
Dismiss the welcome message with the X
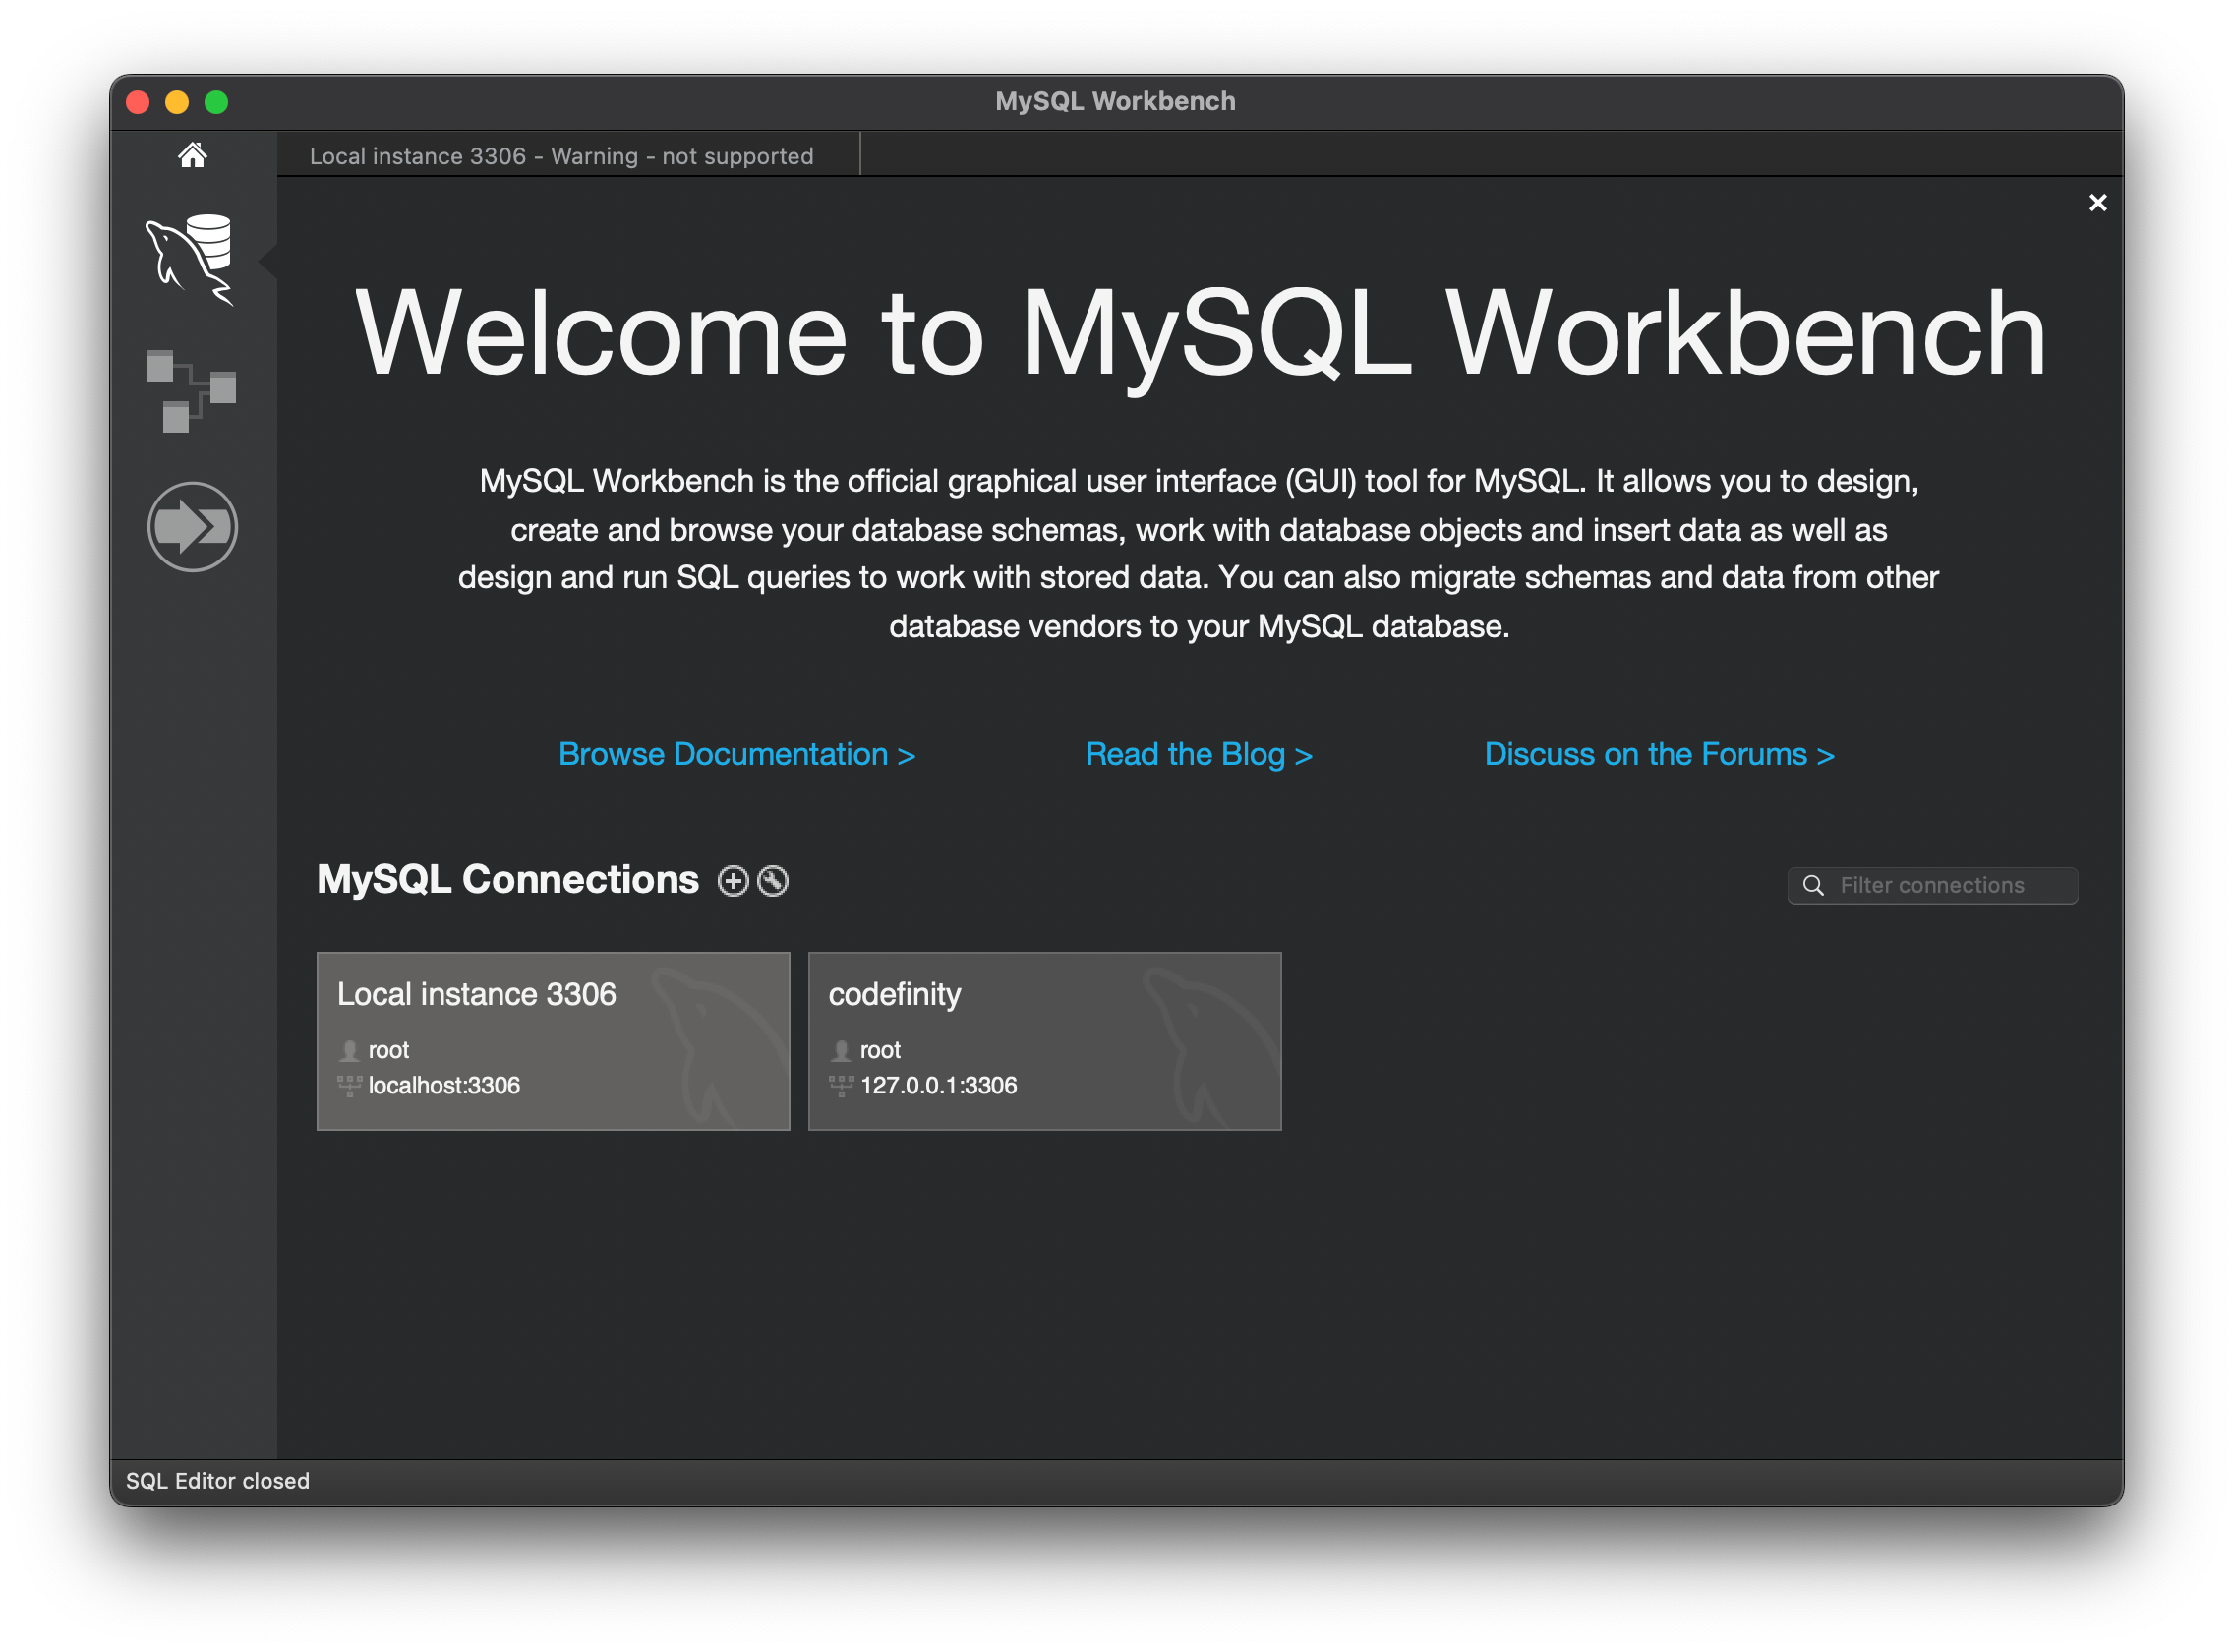pos(2098,203)
